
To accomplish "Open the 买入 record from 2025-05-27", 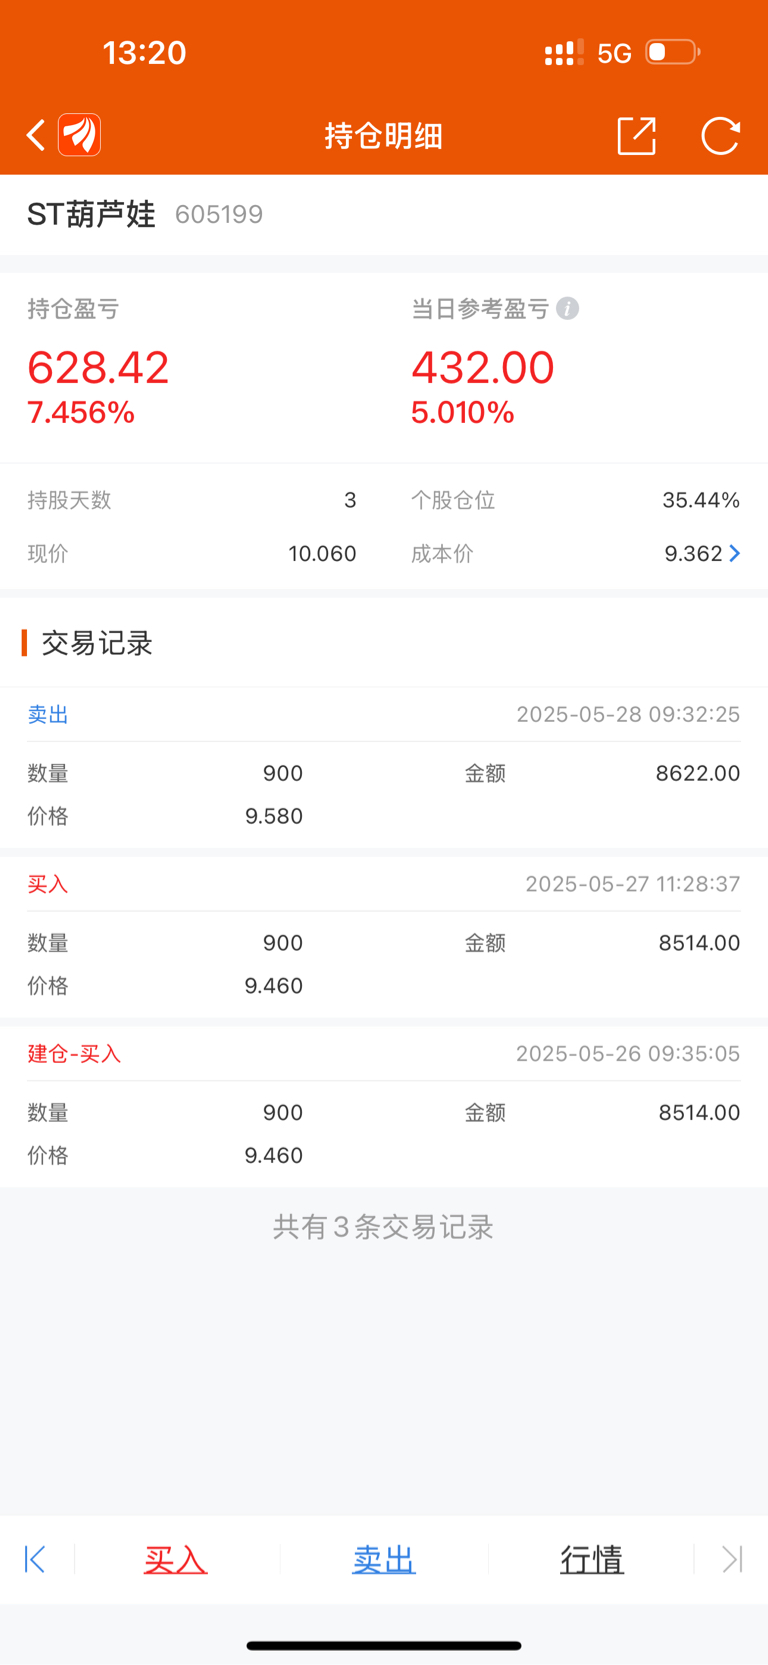I will tap(384, 938).
